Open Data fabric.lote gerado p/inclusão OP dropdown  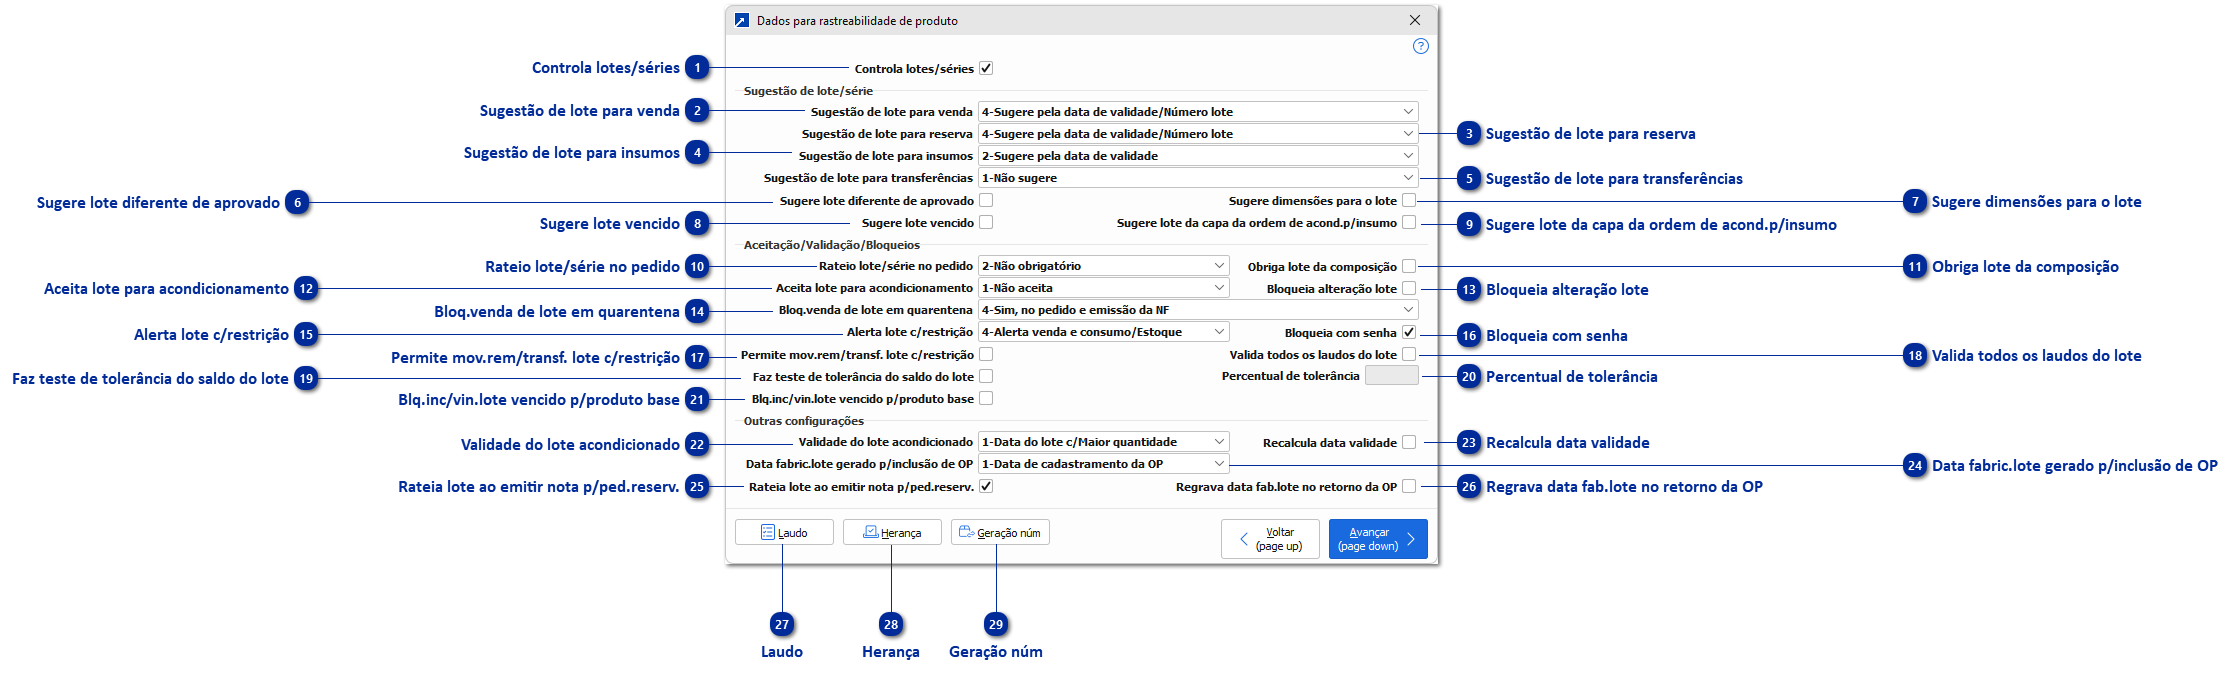tap(1104, 464)
